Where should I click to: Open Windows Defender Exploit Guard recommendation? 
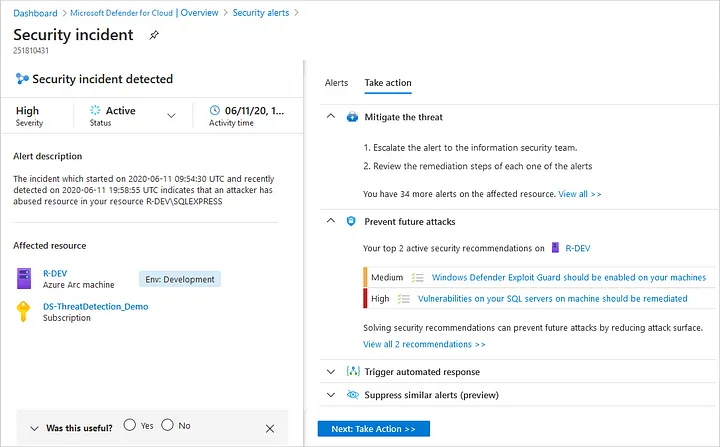point(568,277)
